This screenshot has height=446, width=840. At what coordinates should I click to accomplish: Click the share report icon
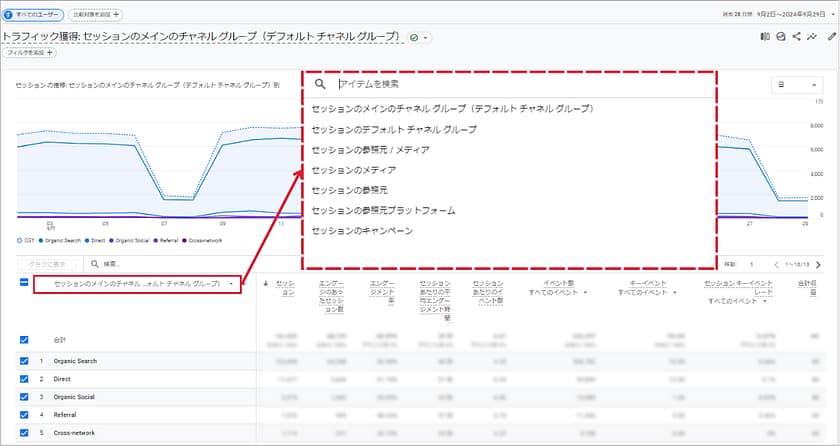(797, 37)
